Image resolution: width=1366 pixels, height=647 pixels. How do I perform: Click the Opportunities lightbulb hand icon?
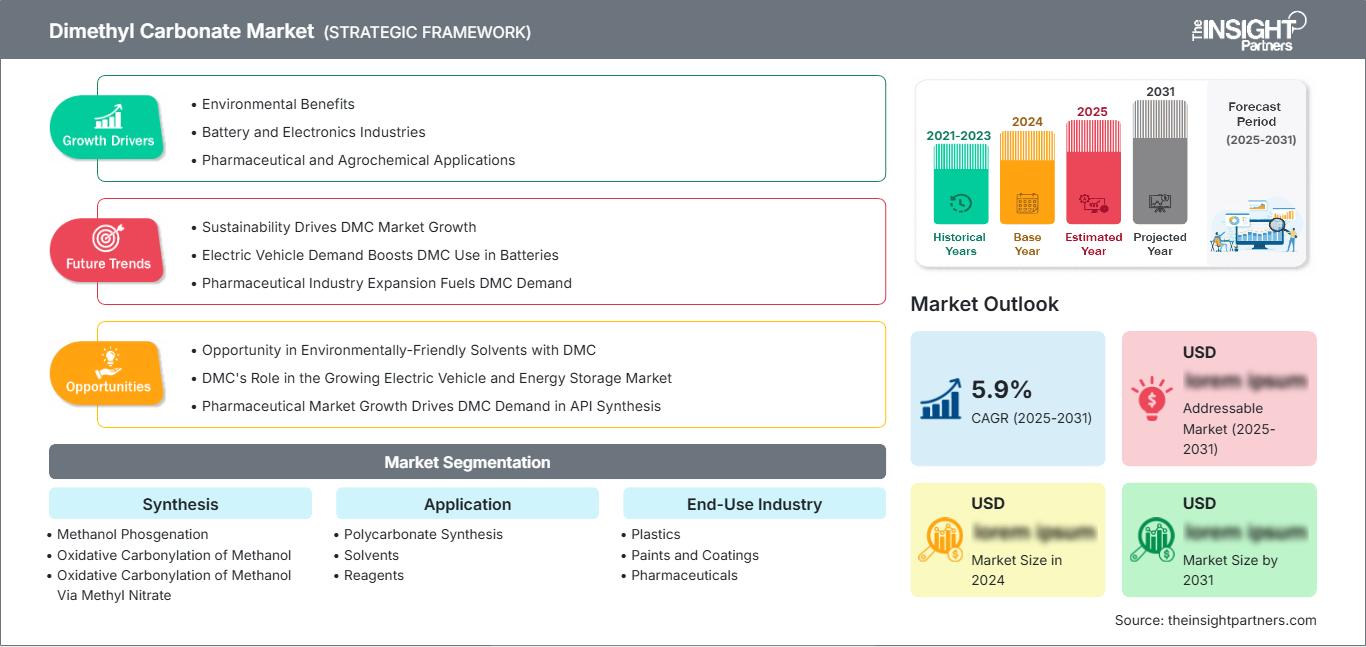[x=108, y=362]
